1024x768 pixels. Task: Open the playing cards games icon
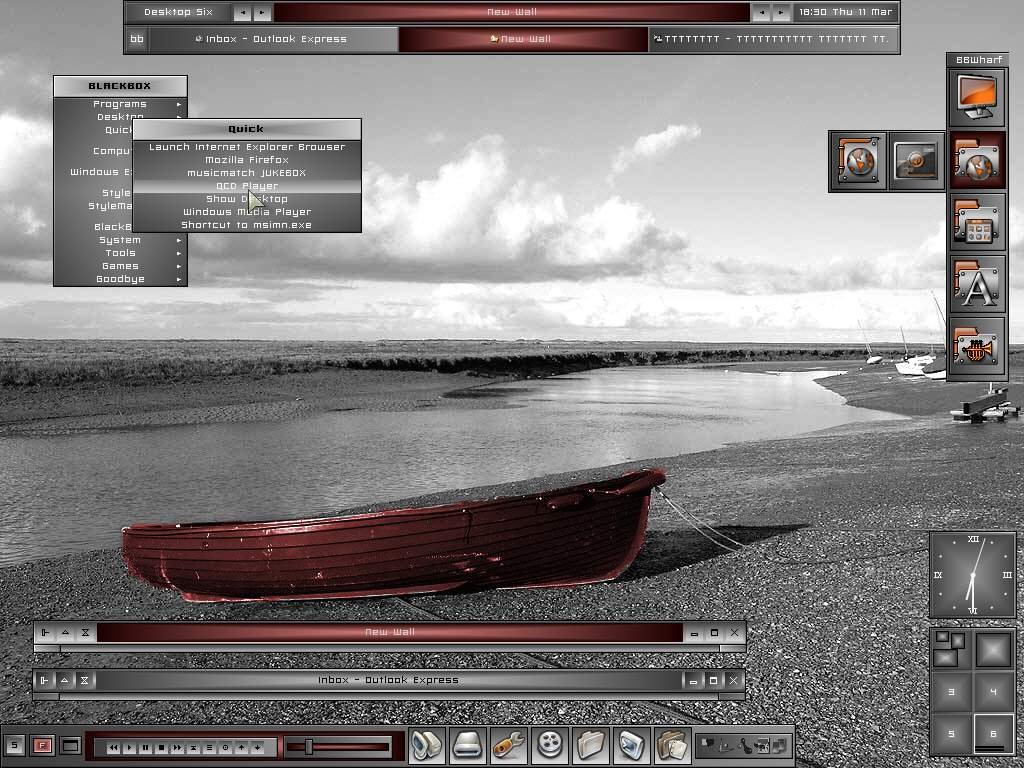[x=672, y=745]
